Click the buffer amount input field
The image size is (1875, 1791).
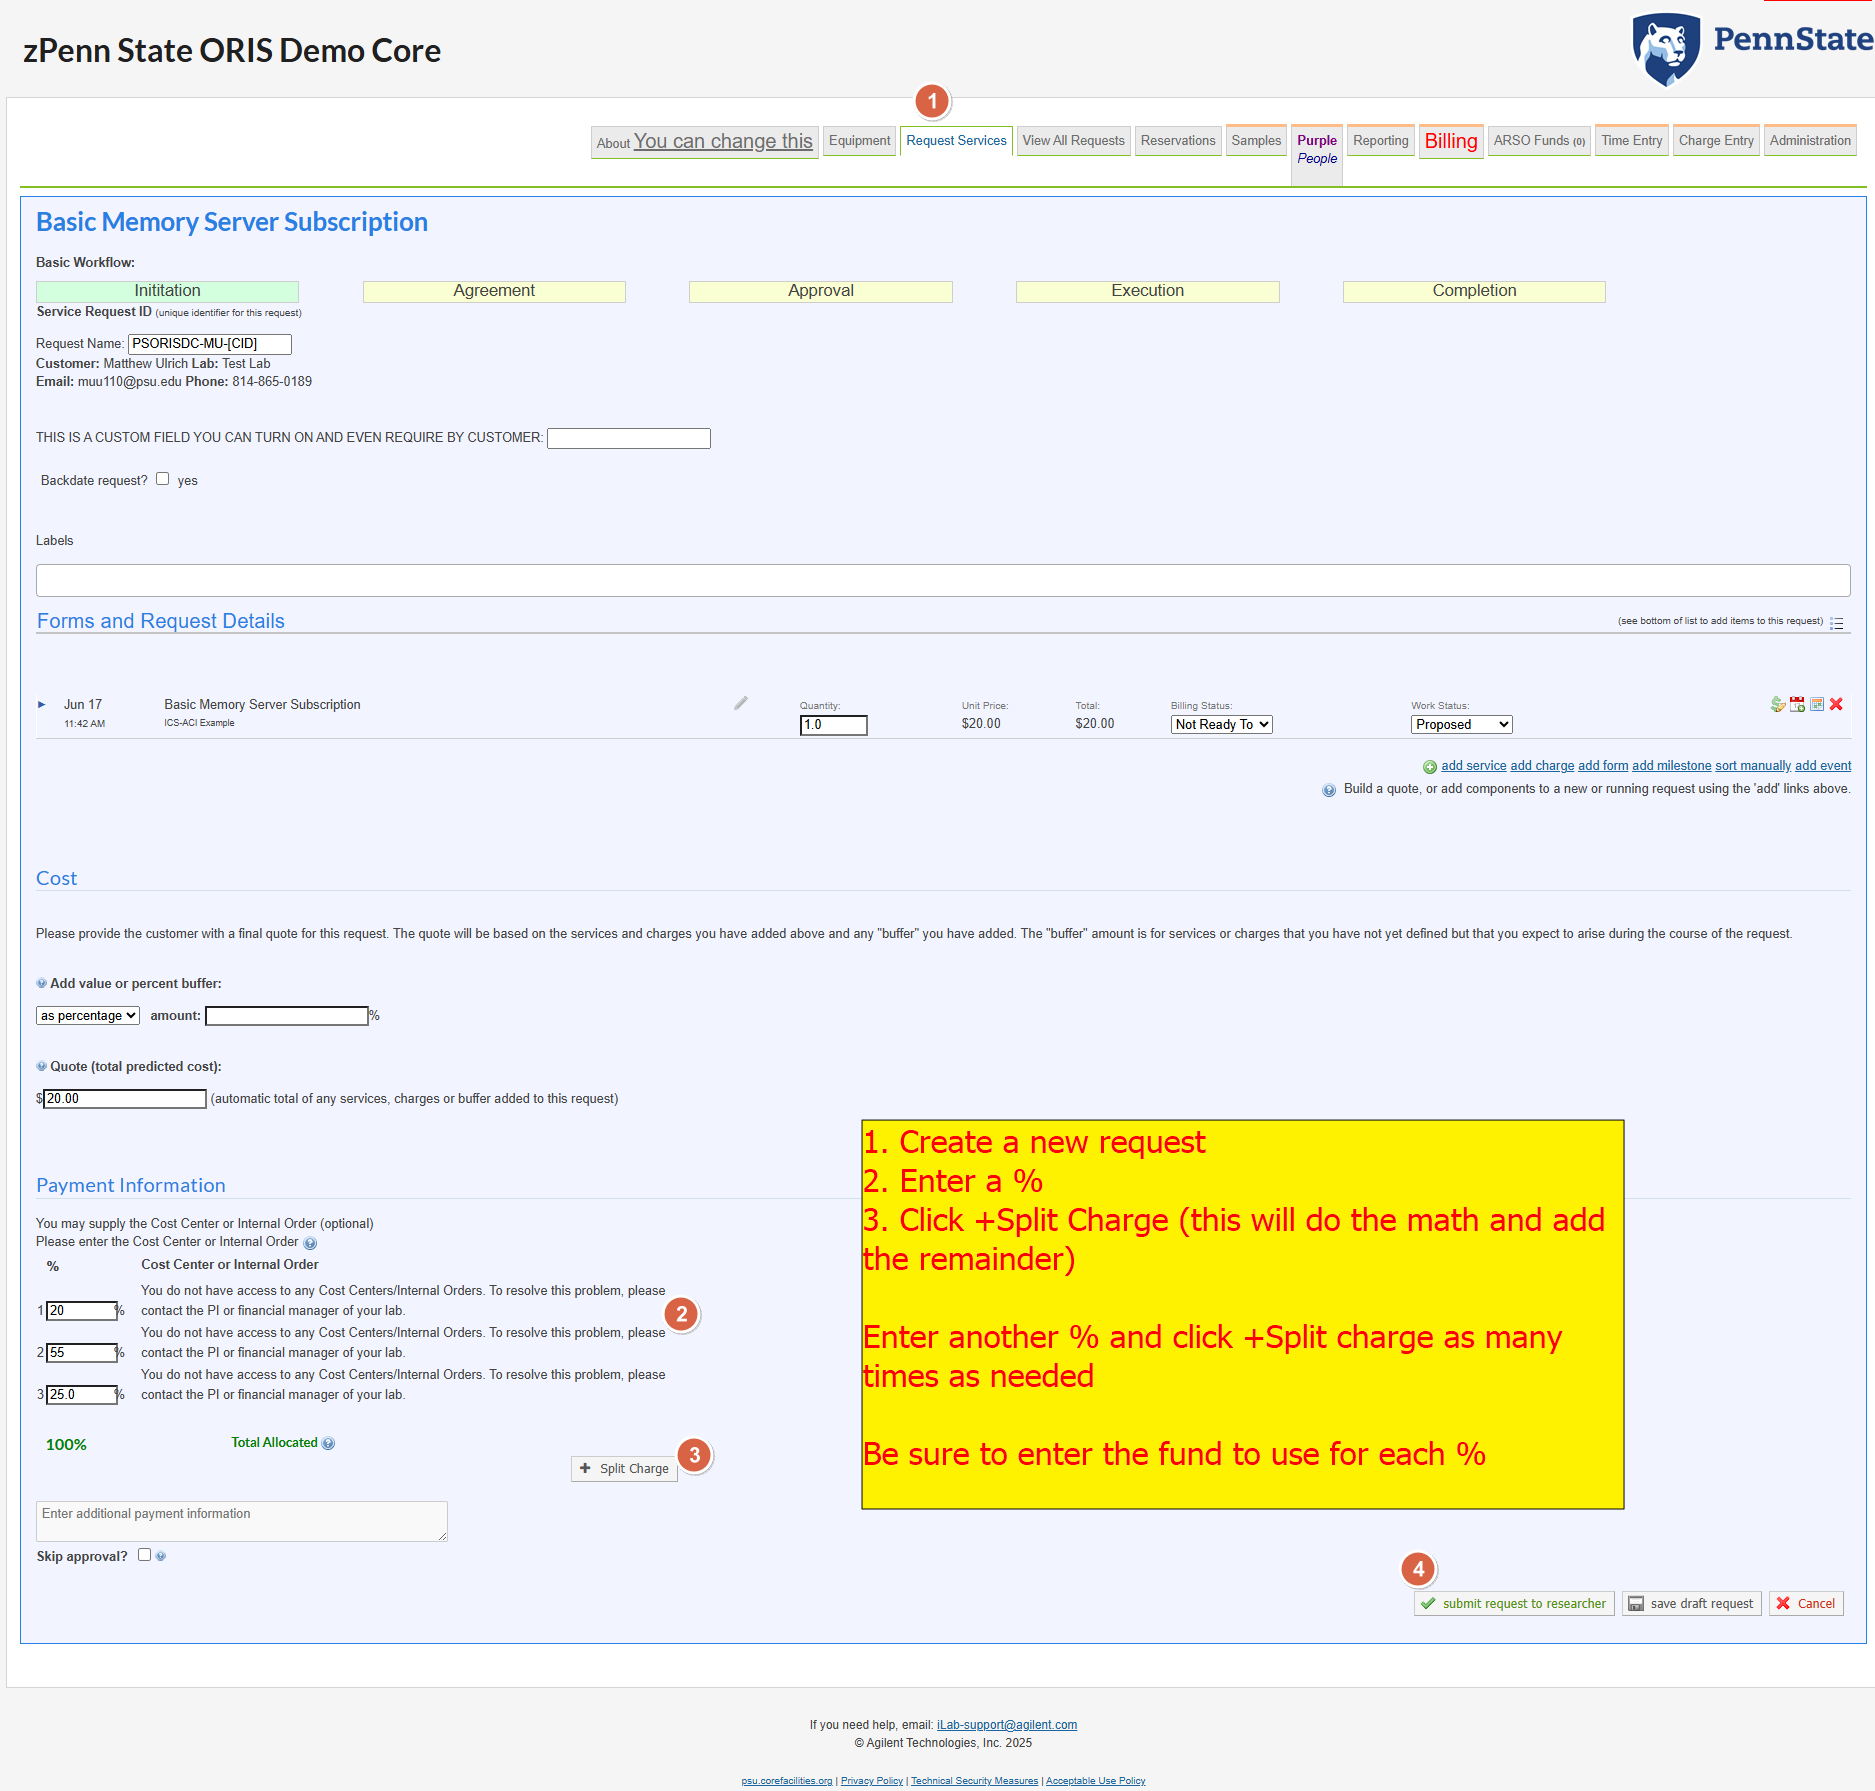pyautogui.click(x=287, y=1016)
